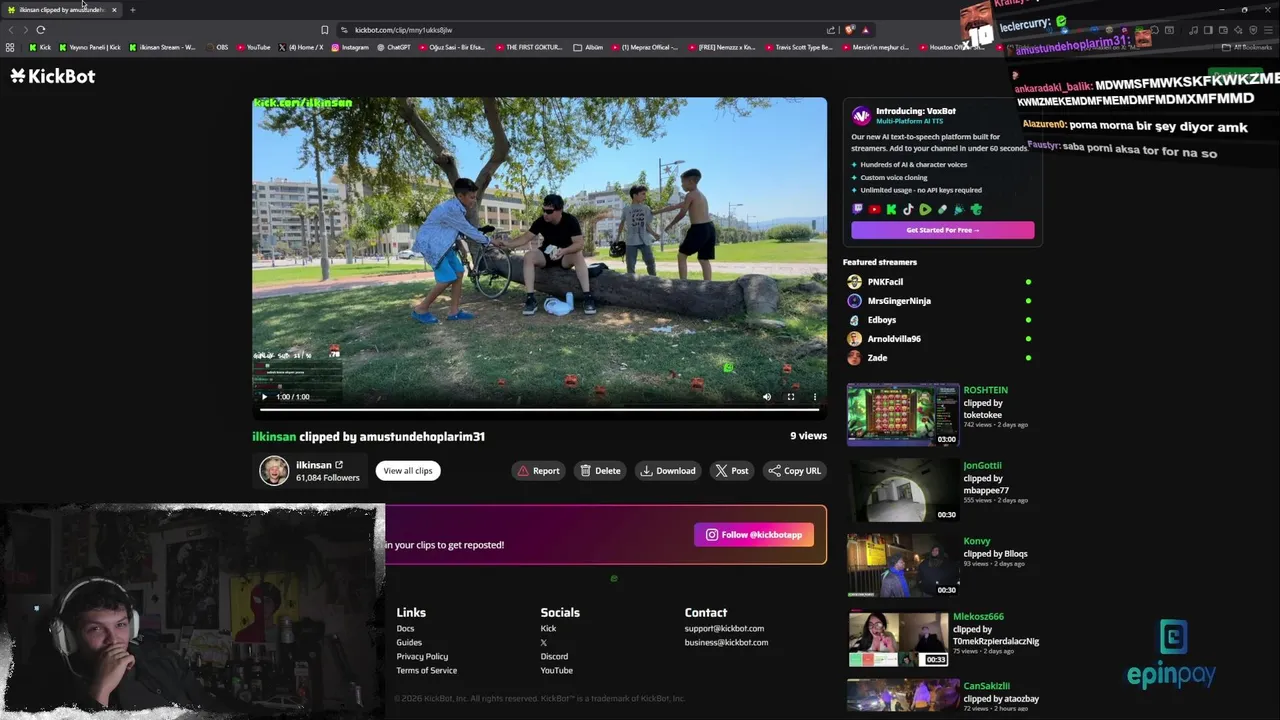Open the Kick socials link
Image resolution: width=1280 pixels, height=720 pixels.
[548, 629]
